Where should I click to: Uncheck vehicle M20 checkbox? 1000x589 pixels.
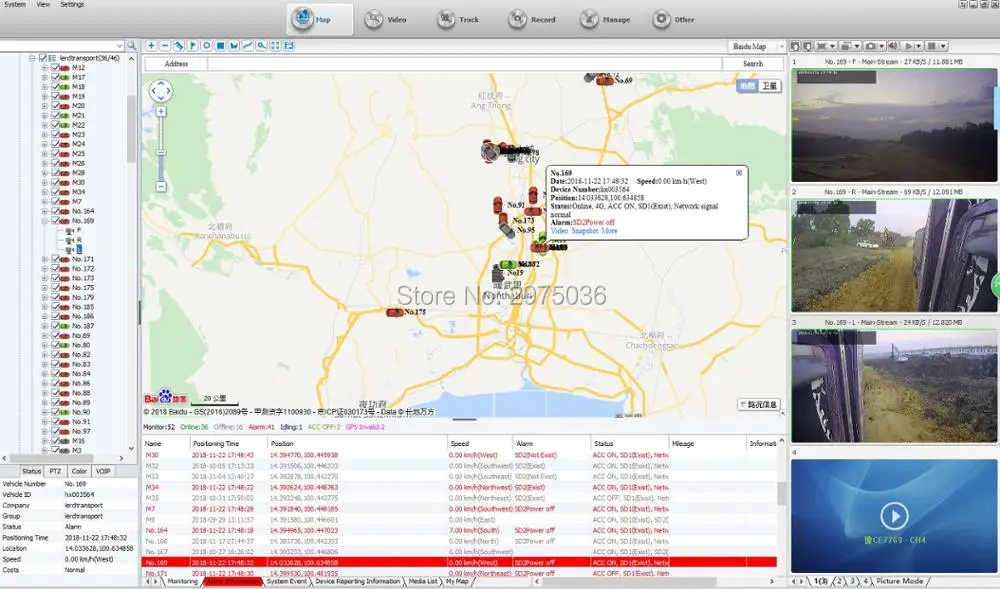pyautogui.click(x=55, y=106)
